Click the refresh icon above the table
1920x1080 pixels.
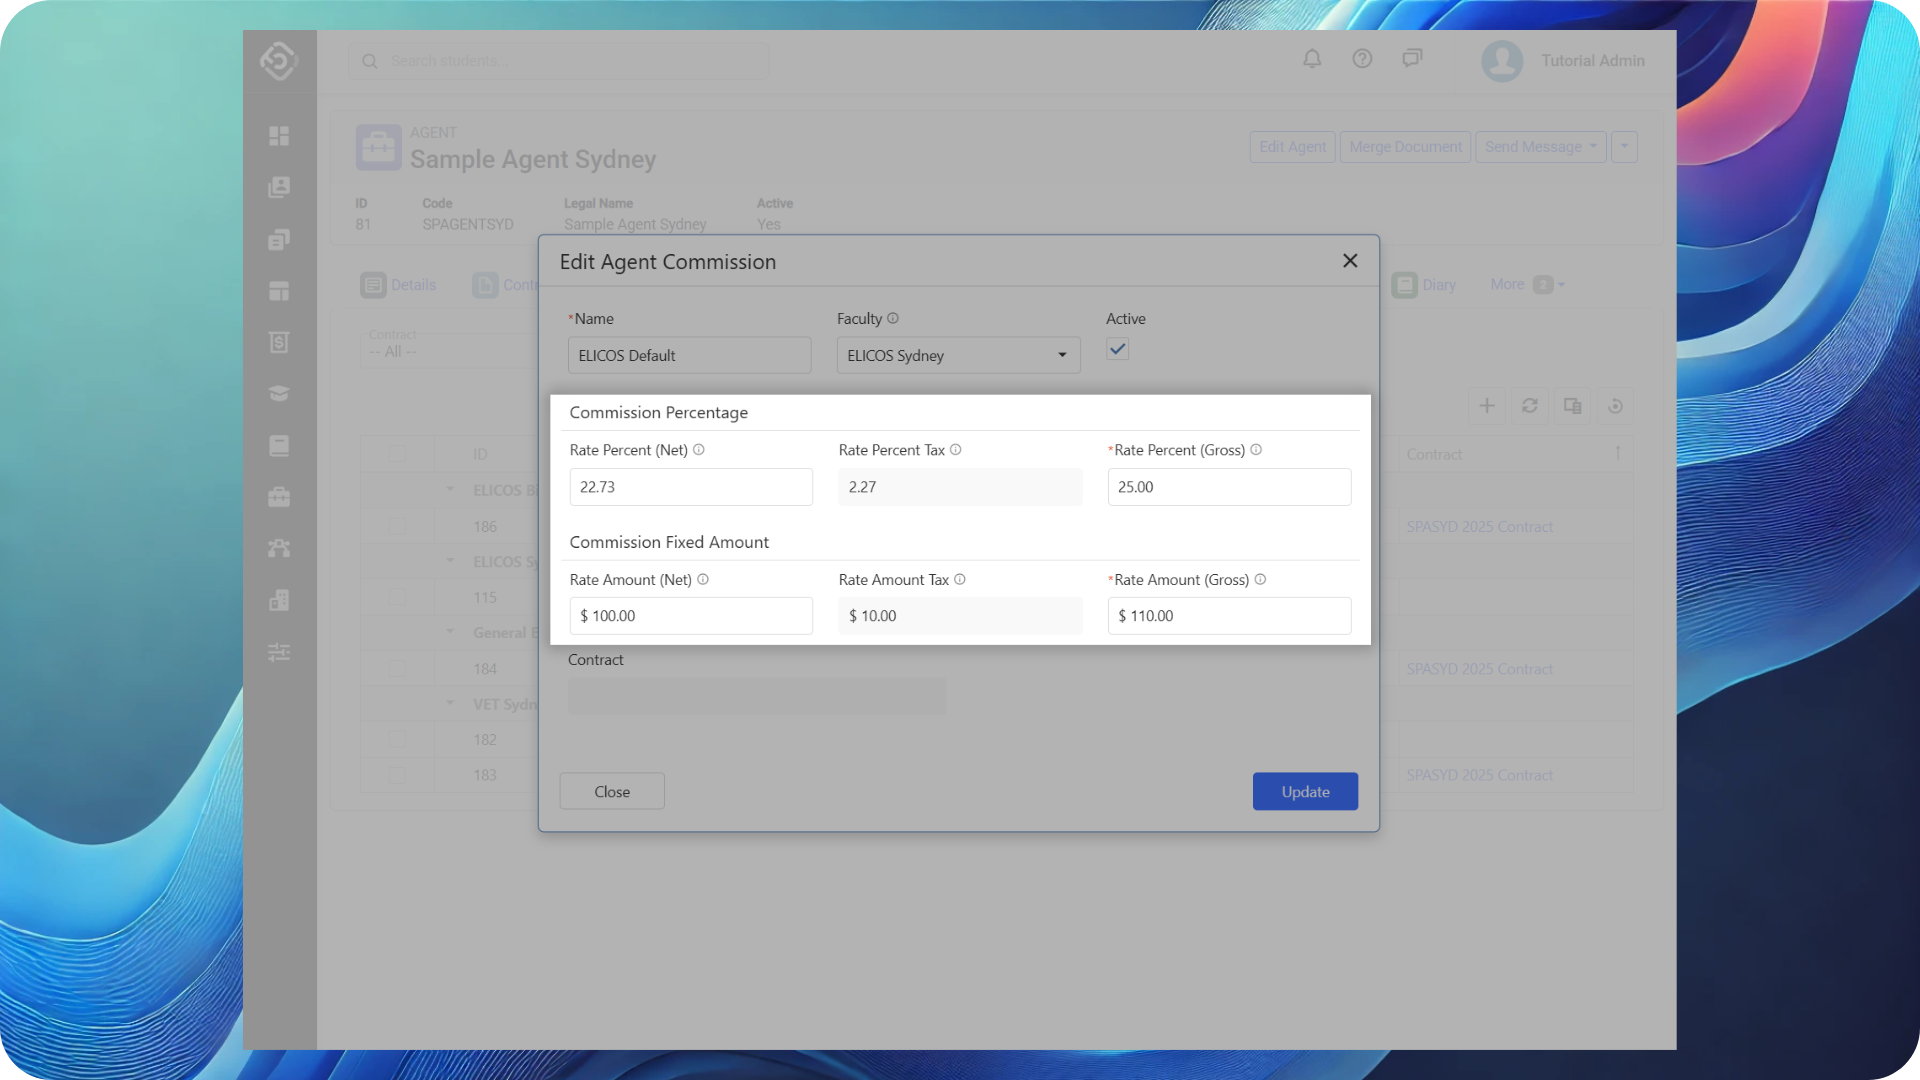click(x=1530, y=406)
